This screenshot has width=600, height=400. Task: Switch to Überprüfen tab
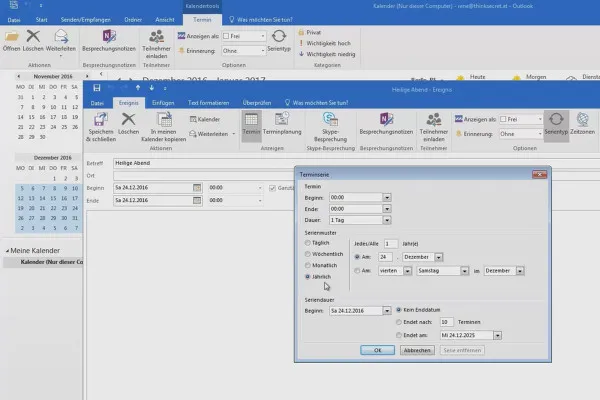pos(257,103)
